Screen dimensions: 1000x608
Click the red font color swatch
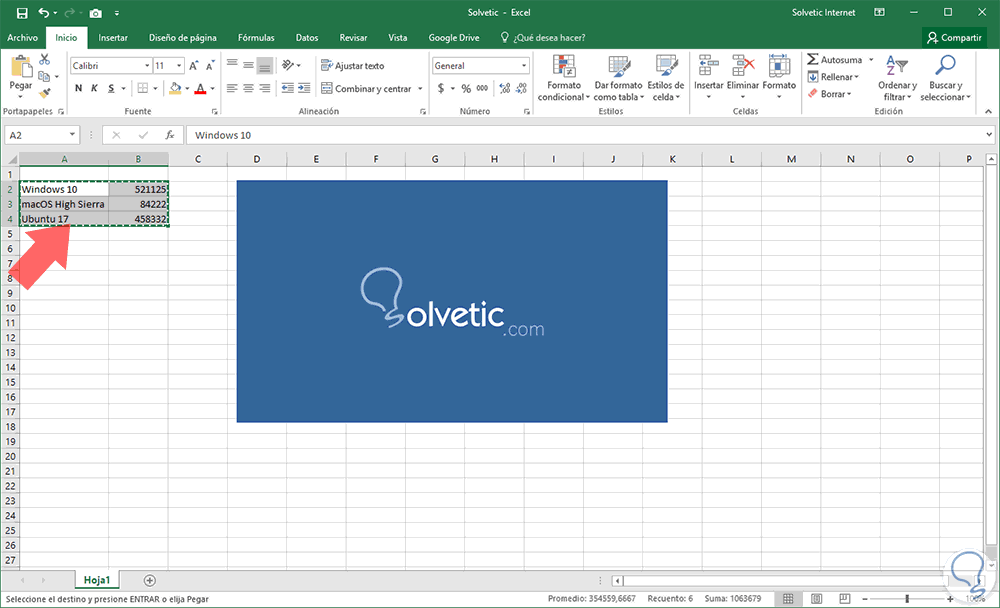tap(200, 89)
